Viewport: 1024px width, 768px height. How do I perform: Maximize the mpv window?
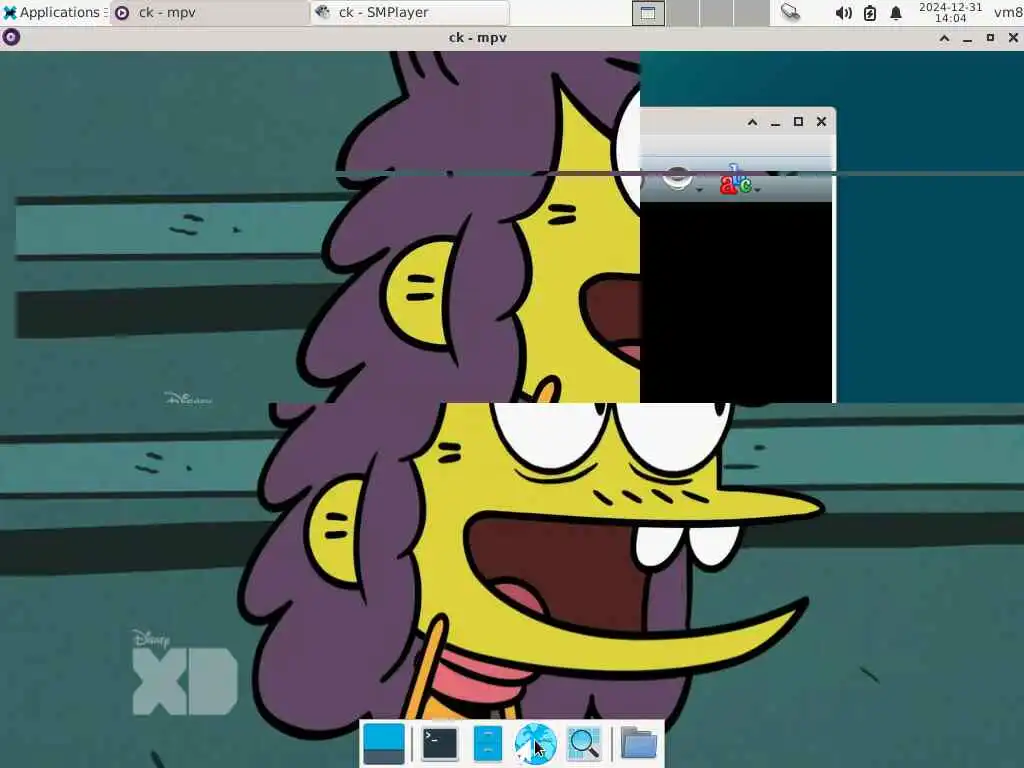990,39
